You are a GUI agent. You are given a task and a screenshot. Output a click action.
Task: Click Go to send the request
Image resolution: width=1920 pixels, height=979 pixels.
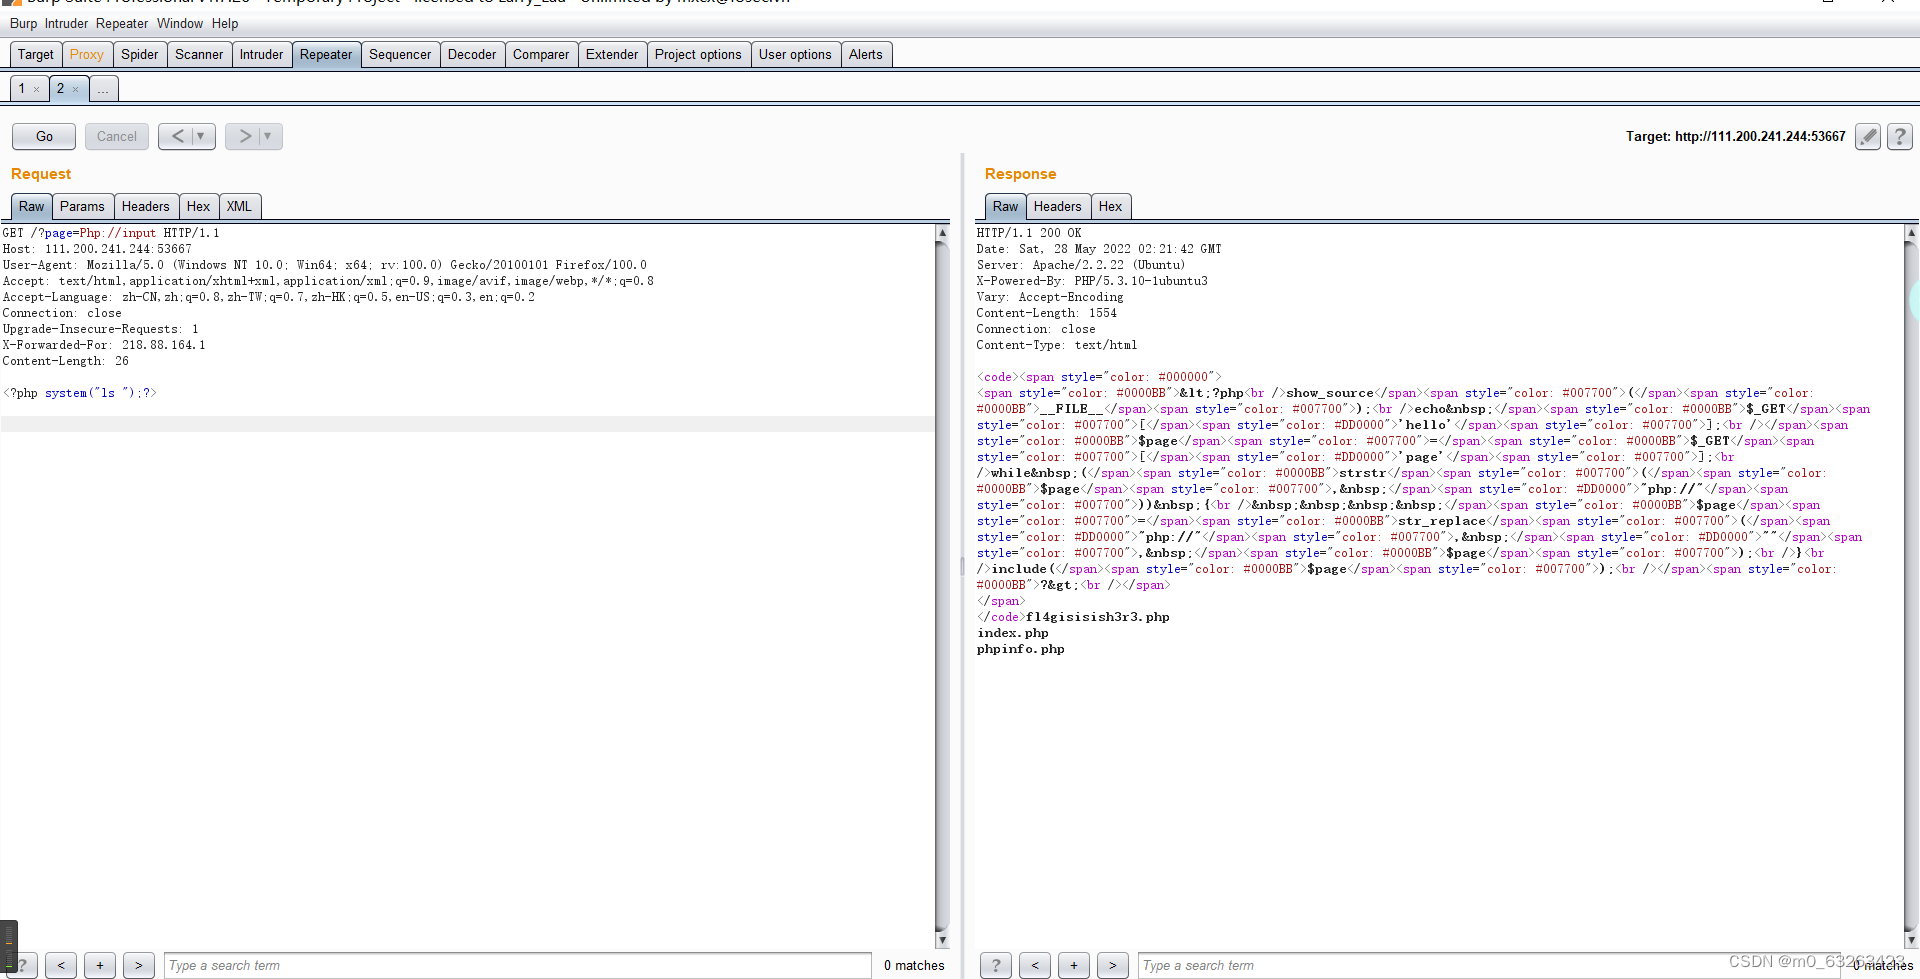click(43, 136)
